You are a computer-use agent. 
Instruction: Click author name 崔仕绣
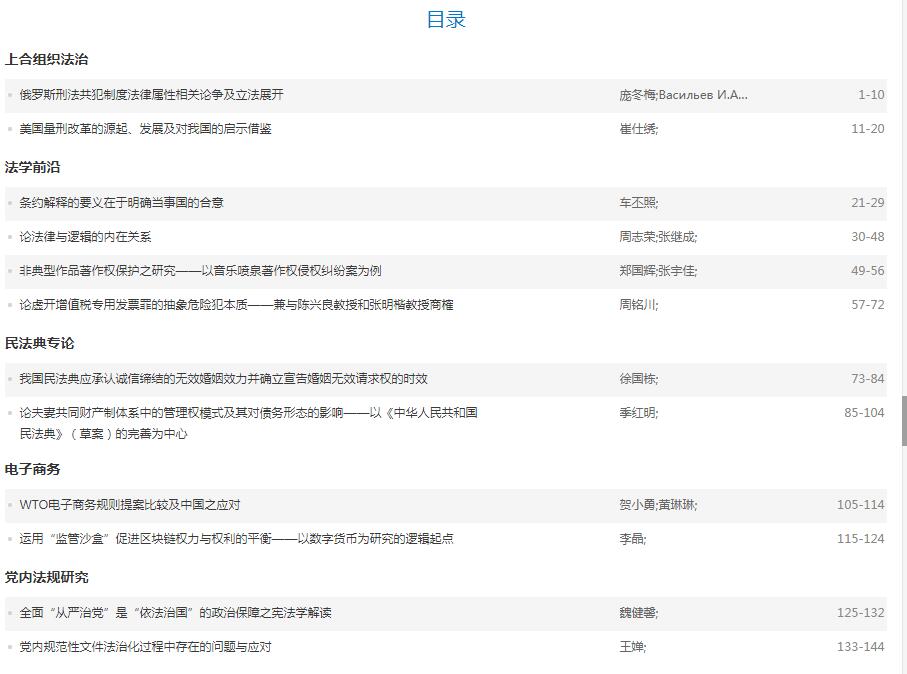click(637, 129)
